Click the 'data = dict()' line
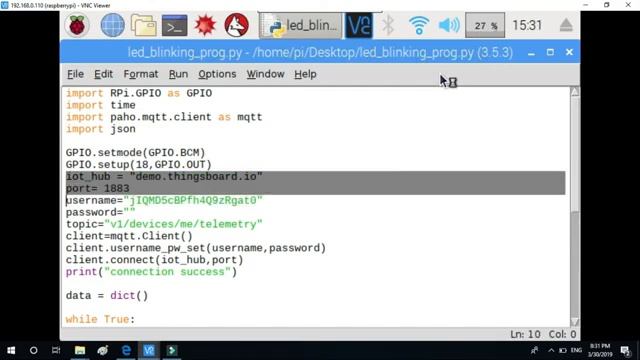Viewport: 640px width, 360px height. 107,296
